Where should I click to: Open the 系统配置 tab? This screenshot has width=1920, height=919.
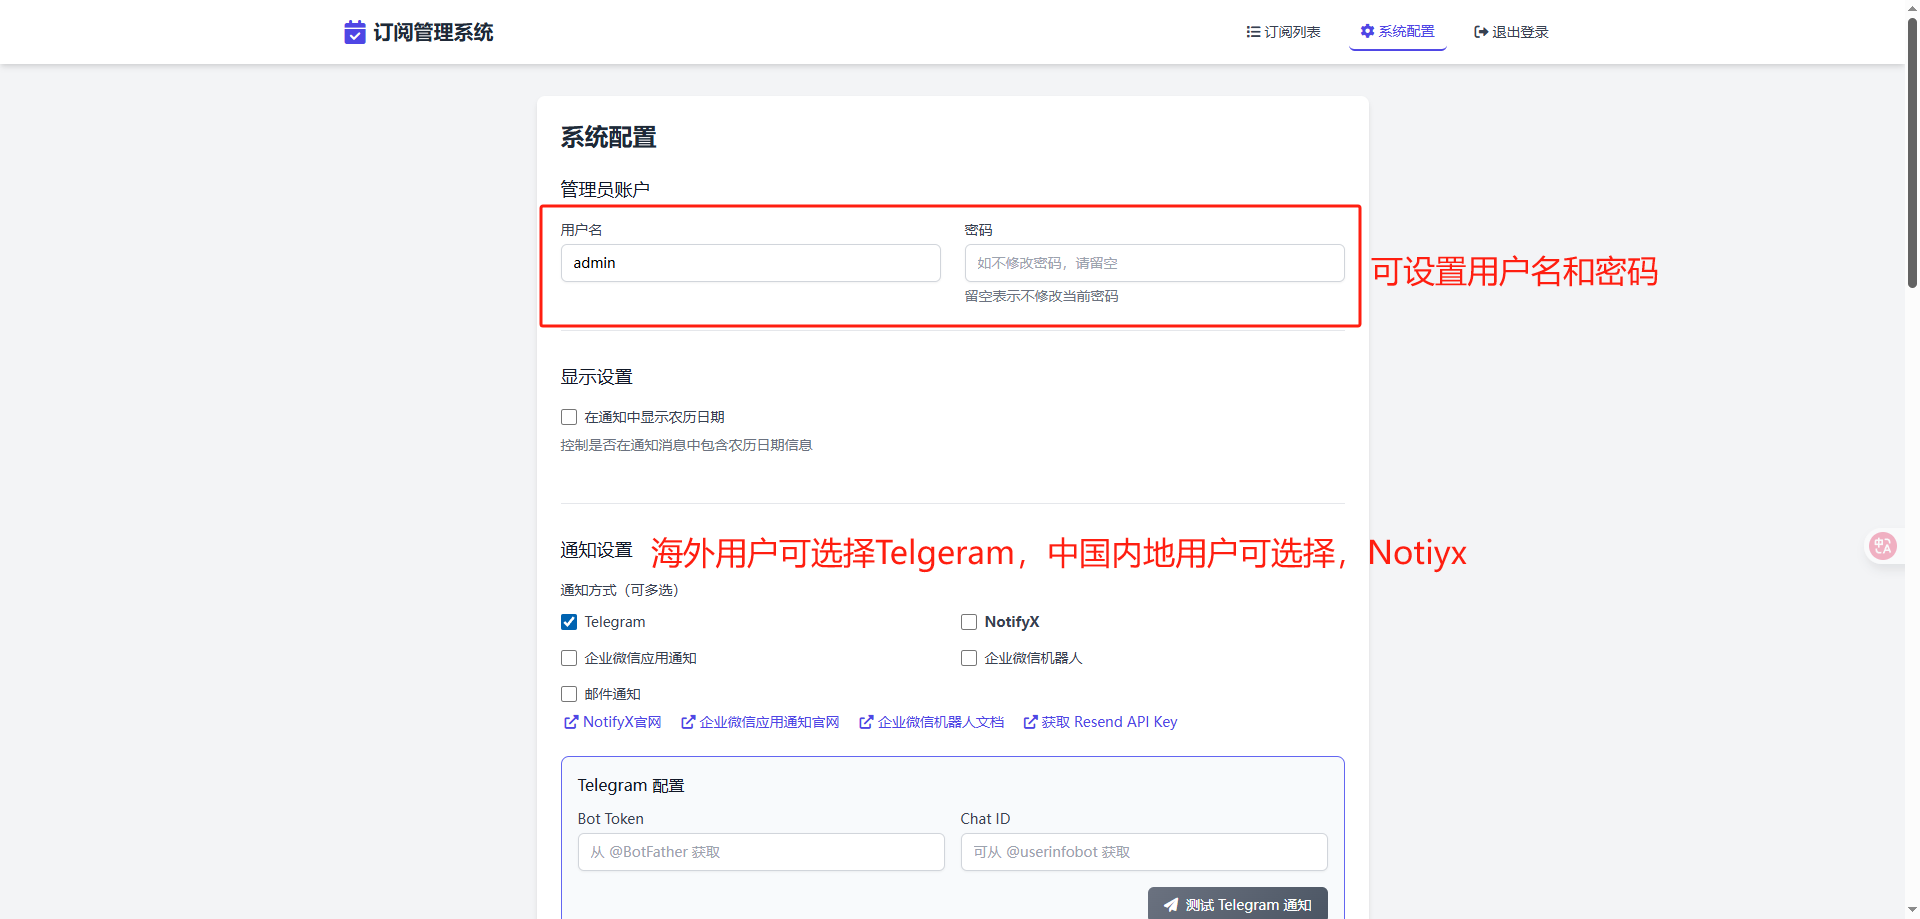(1397, 32)
